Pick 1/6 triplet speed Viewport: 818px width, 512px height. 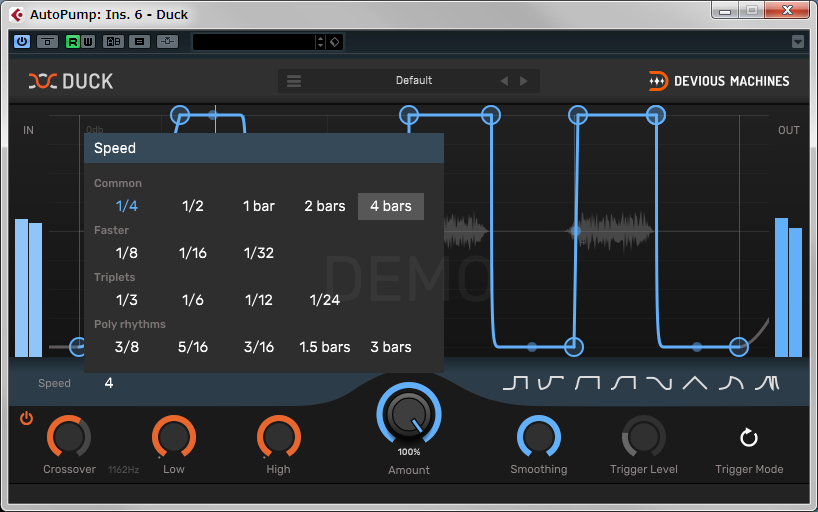pos(193,300)
